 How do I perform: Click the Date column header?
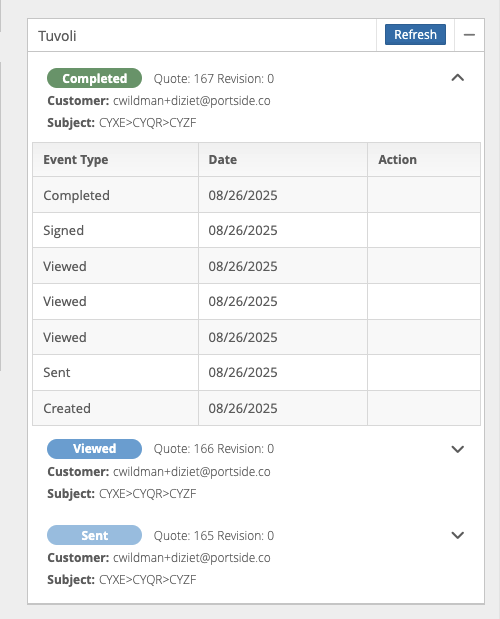pos(283,159)
